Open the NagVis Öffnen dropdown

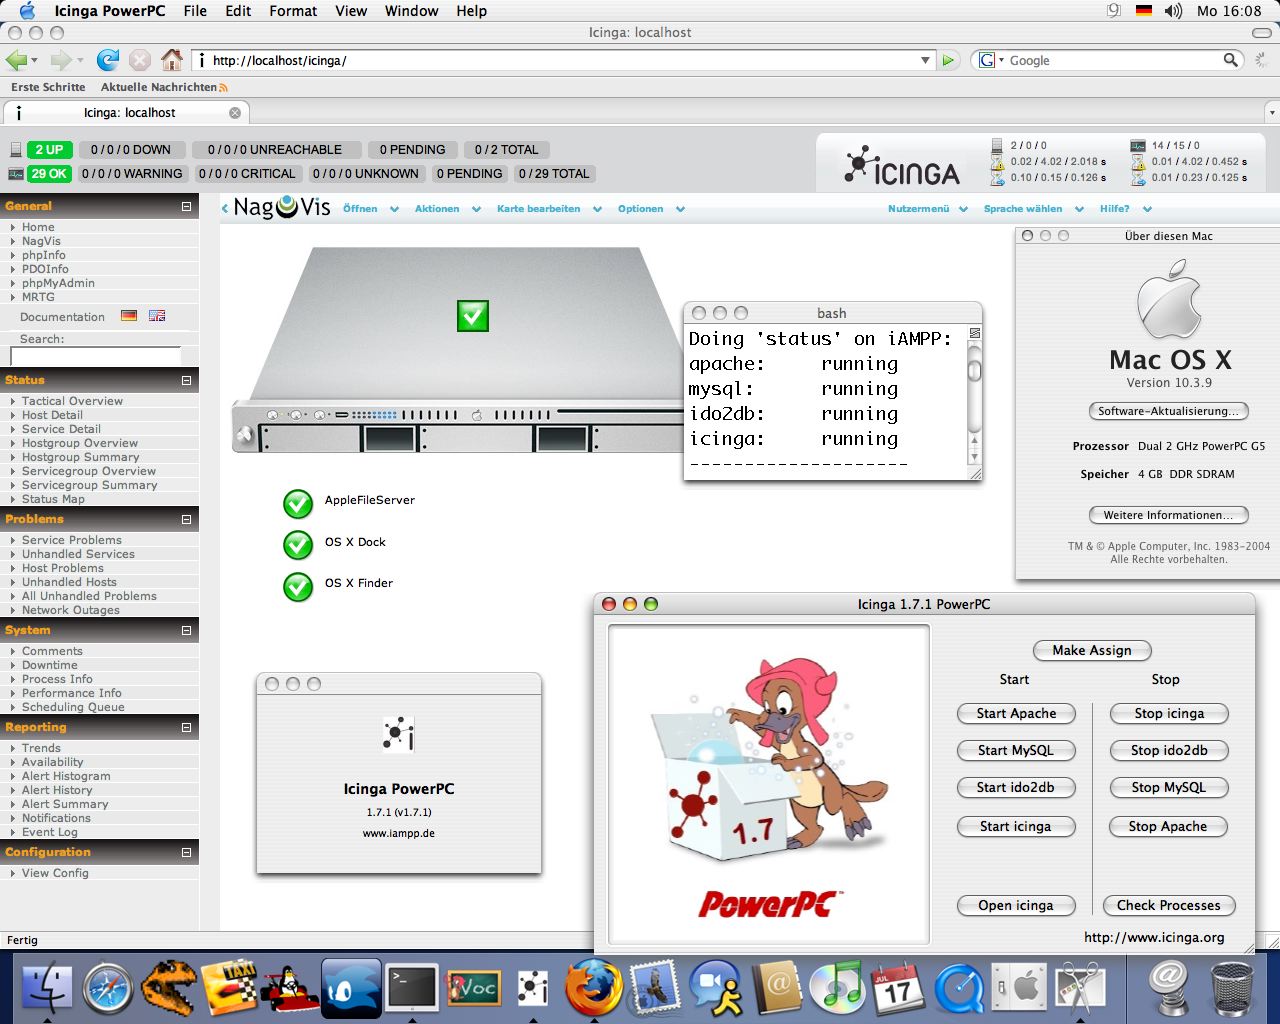[x=370, y=208]
